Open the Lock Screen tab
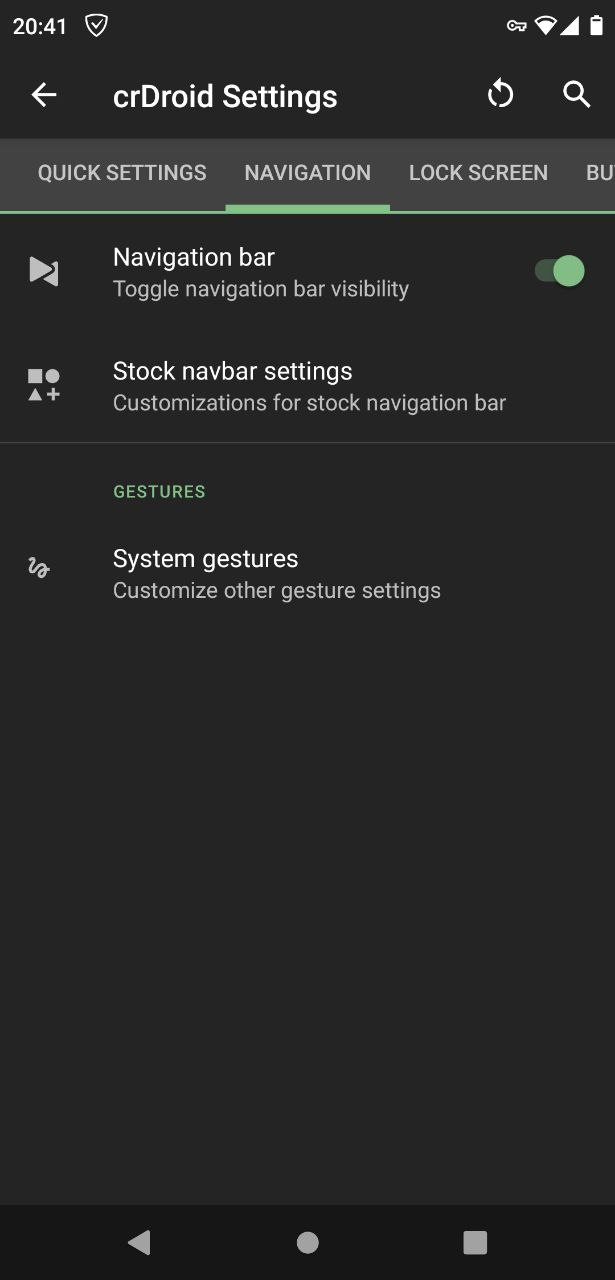This screenshot has width=615, height=1280. click(x=478, y=173)
